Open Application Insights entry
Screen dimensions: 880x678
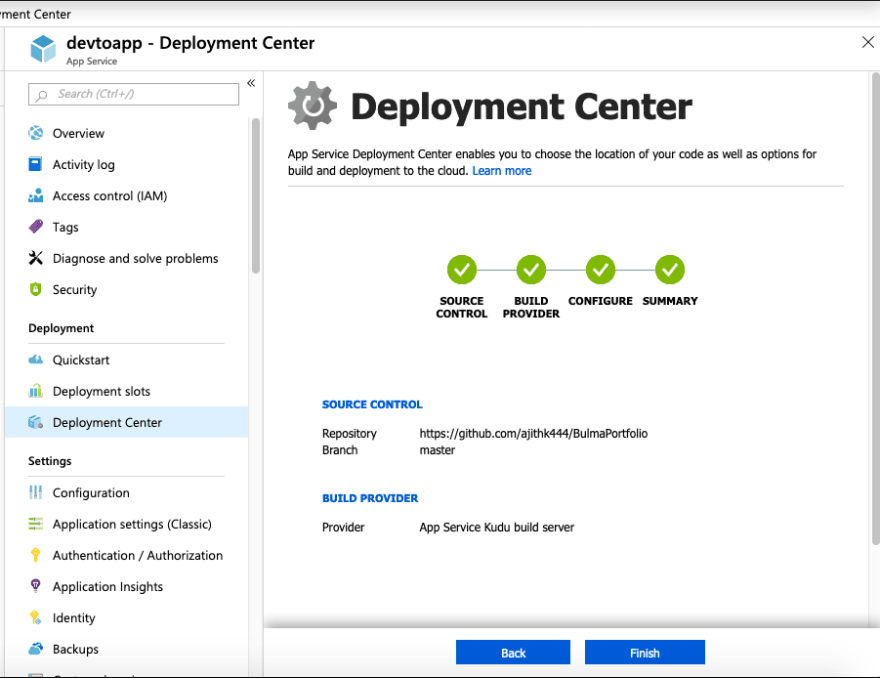[126, 587]
